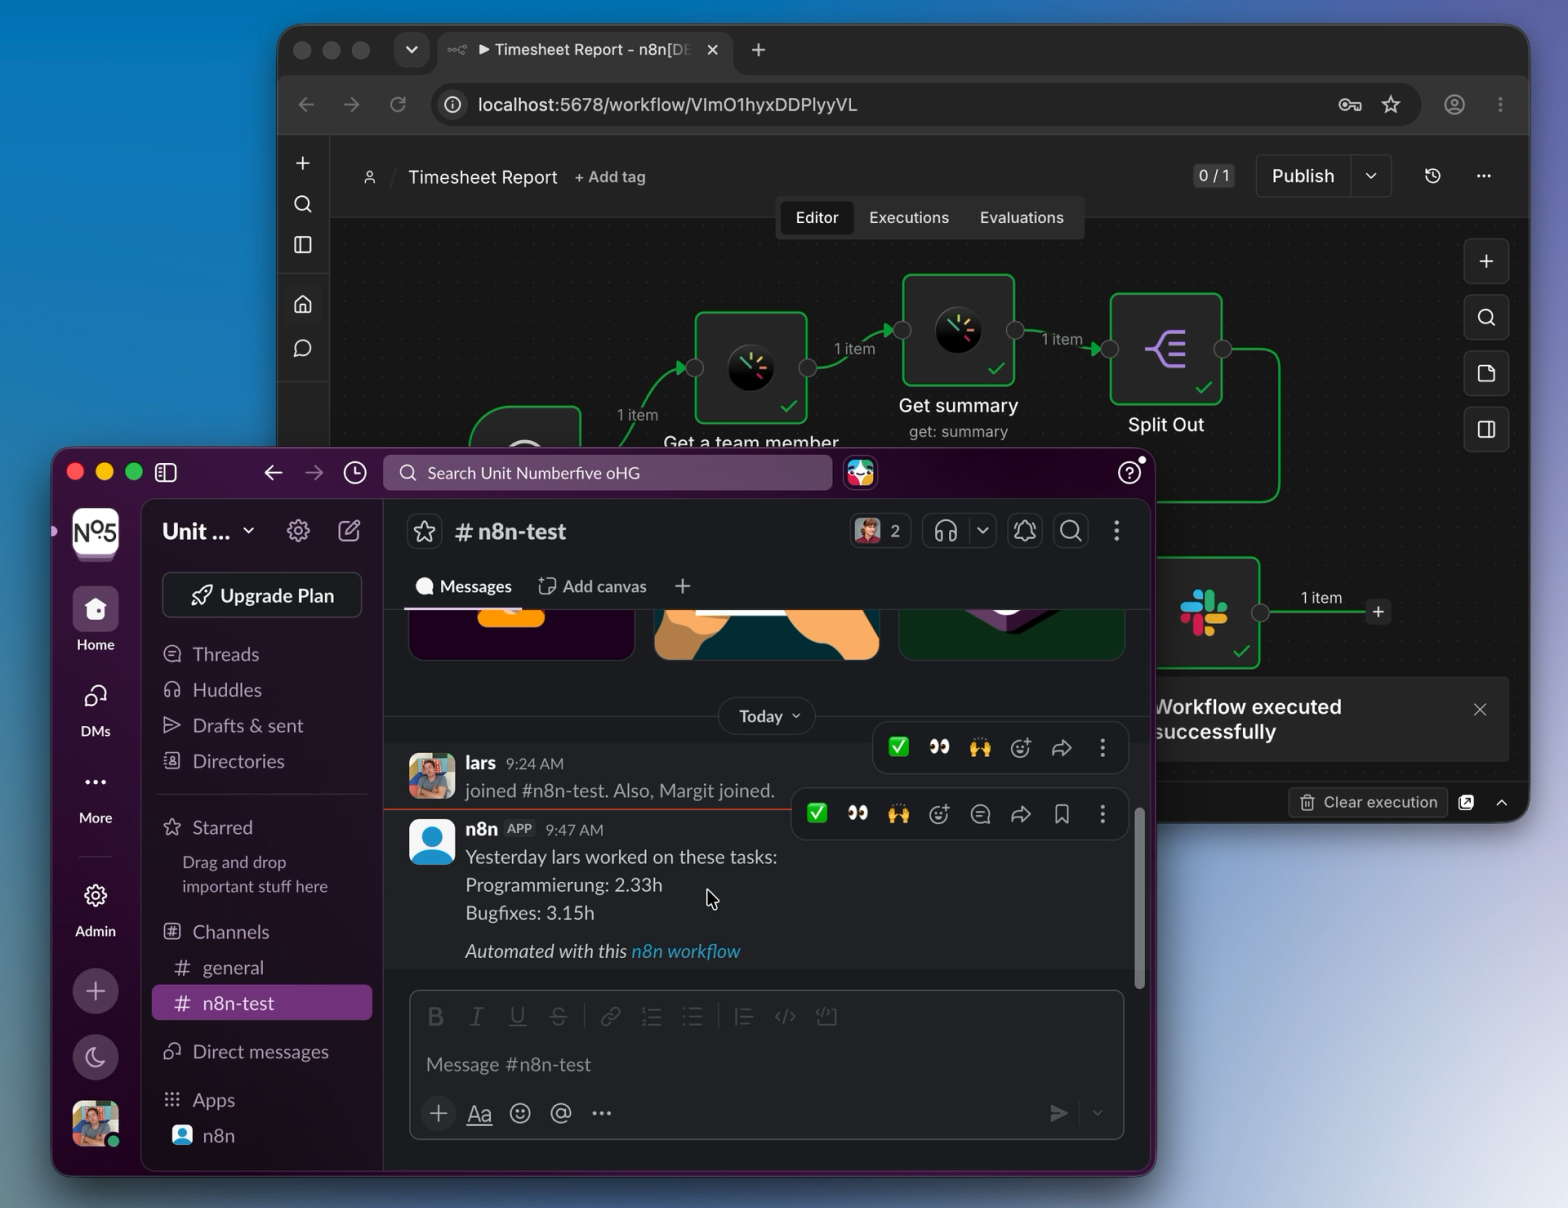Toggle formatting toolbar with Aa button
Image resolution: width=1568 pixels, height=1208 pixels.
point(479,1113)
